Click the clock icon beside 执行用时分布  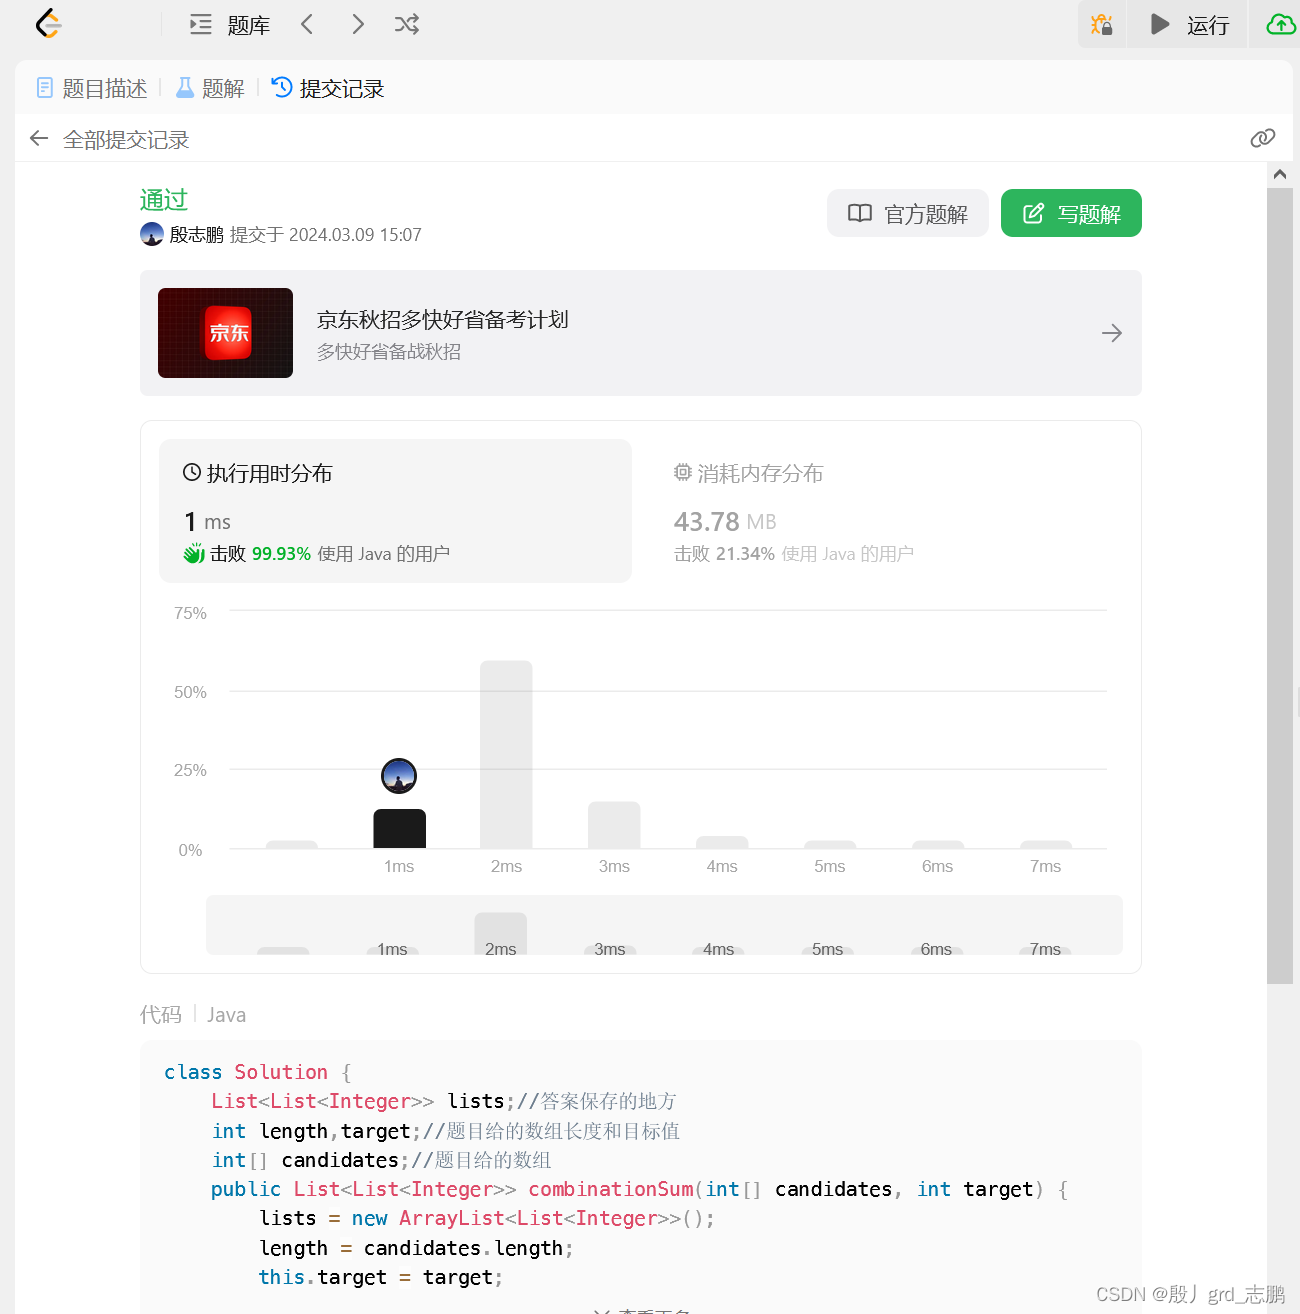pyautogui.click(x=192, y=472)
